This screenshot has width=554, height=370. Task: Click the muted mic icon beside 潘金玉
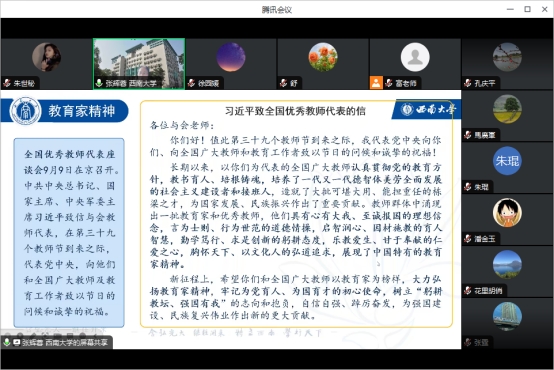tap(468, 239)
